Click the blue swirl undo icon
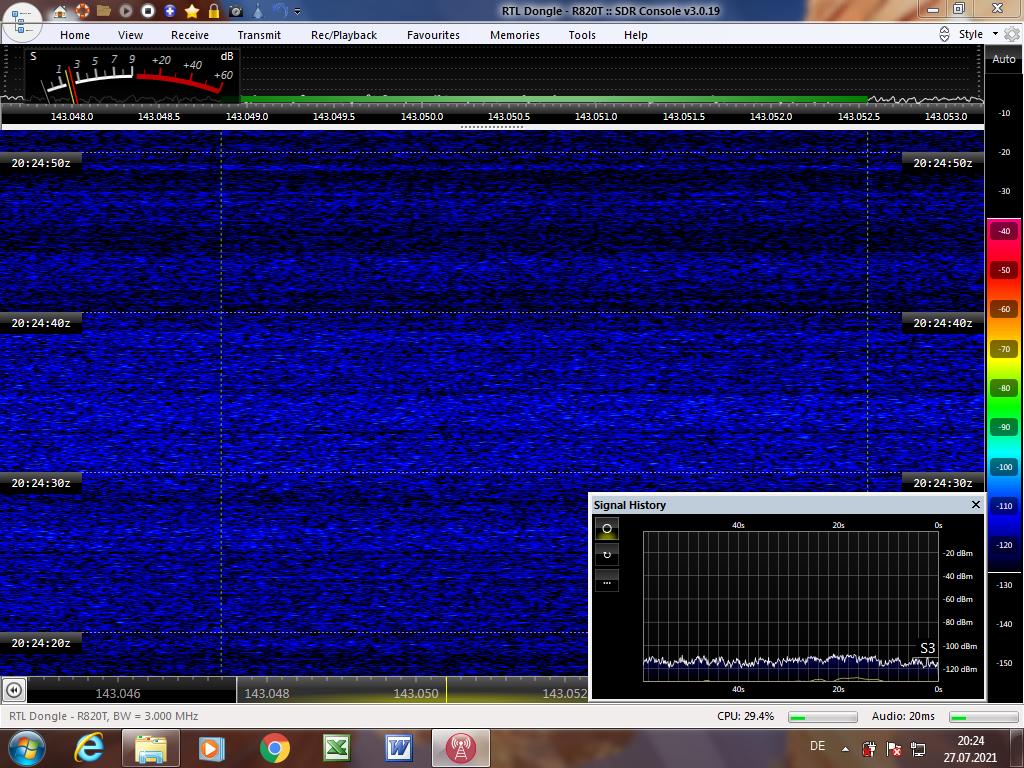Screen dimensions: 1024x768 click(x=280, y=11)
